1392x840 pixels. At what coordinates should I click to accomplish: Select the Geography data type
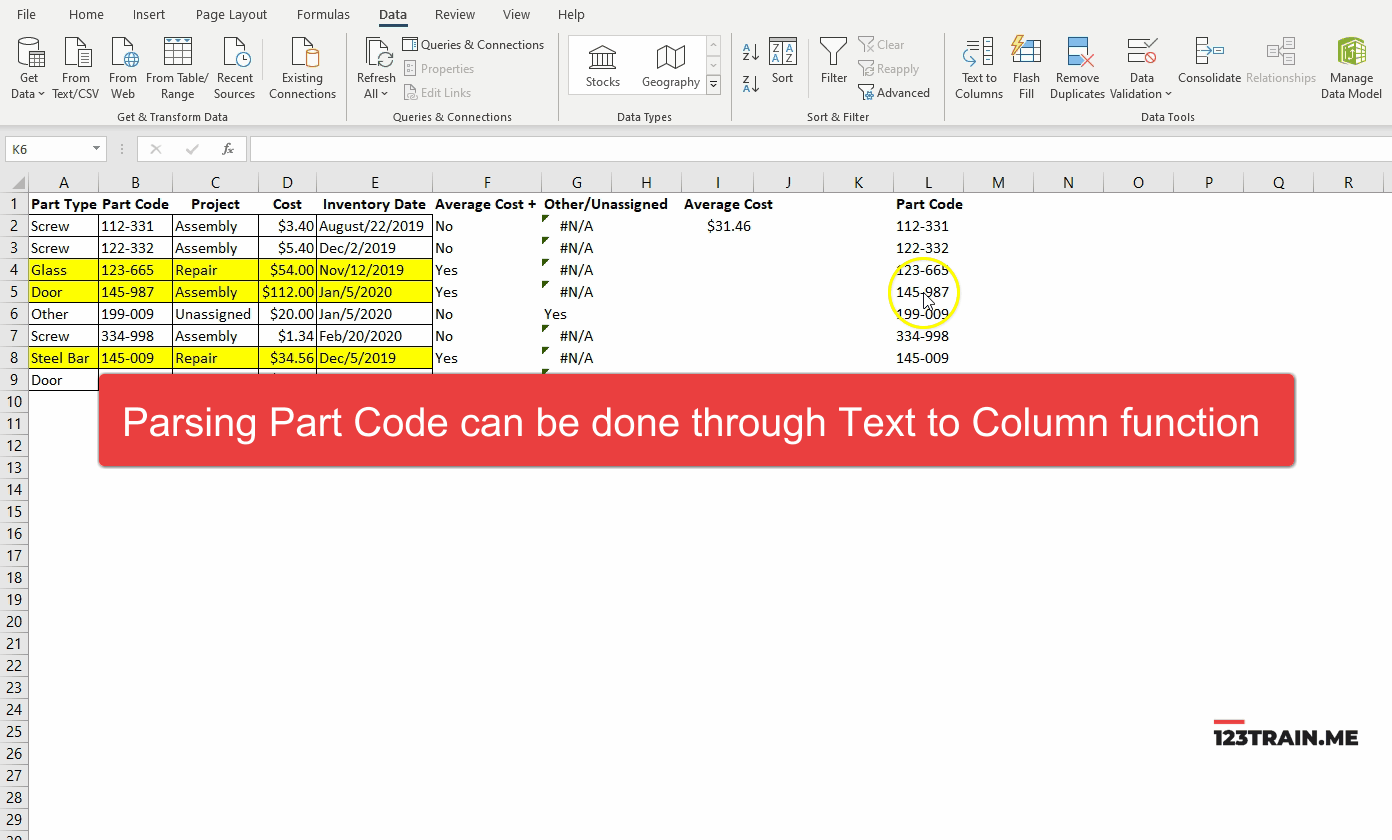671,66
